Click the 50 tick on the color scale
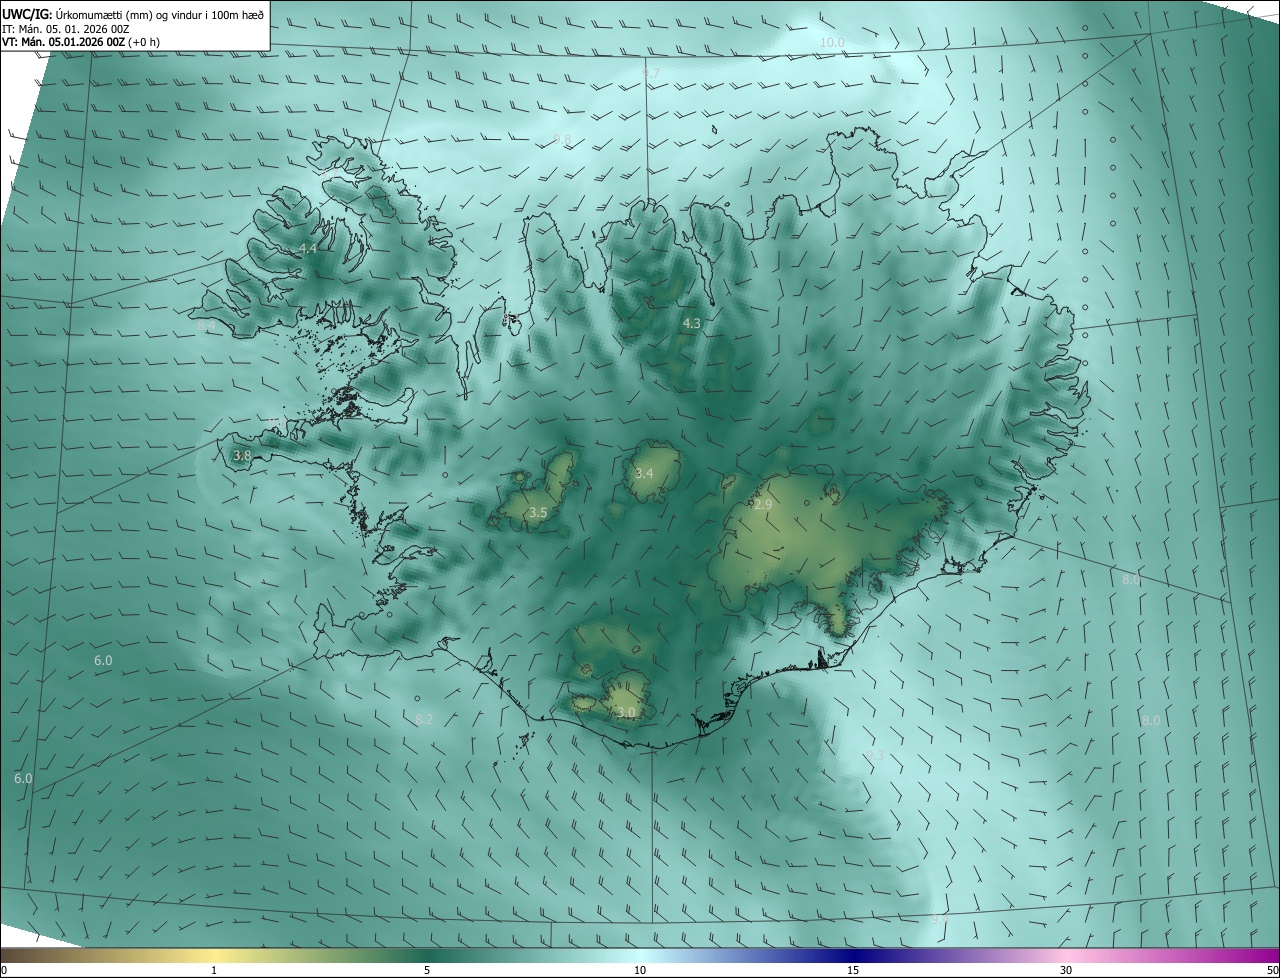Screen dimensions: 1280x978 (x=1272, y=970)
